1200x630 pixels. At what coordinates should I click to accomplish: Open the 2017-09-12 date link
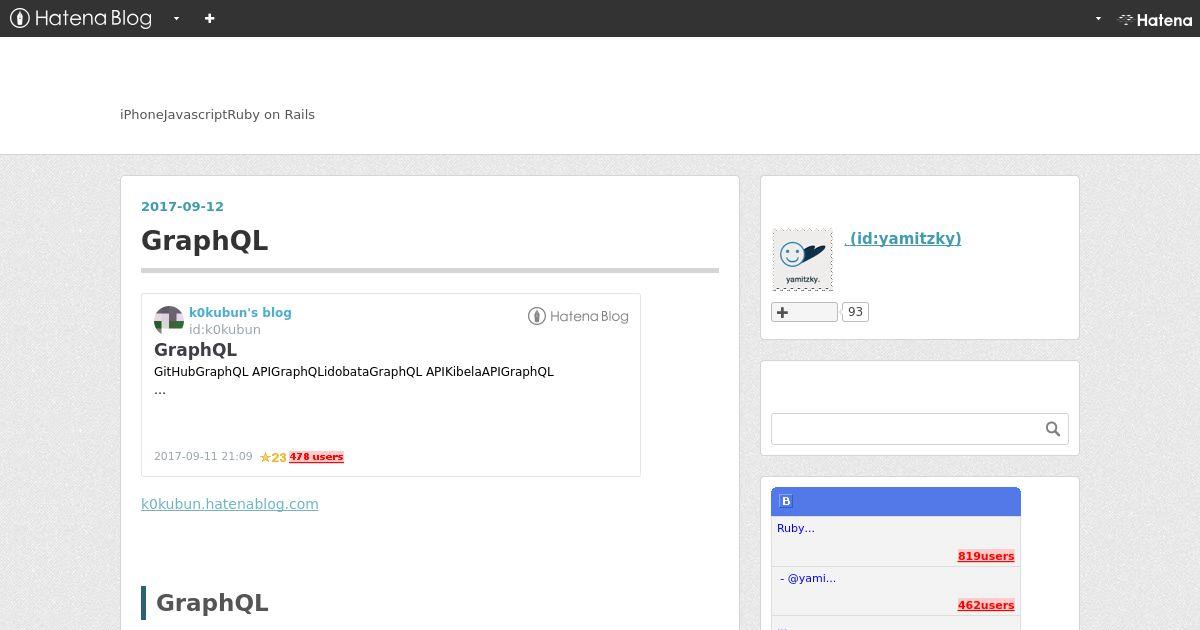(x=182, y=206)
